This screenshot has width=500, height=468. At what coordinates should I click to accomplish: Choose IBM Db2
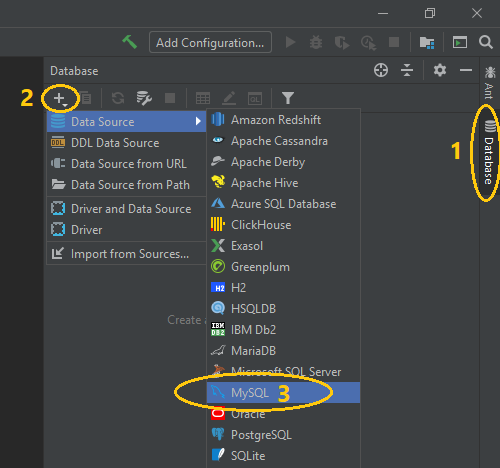coord(284,330)
